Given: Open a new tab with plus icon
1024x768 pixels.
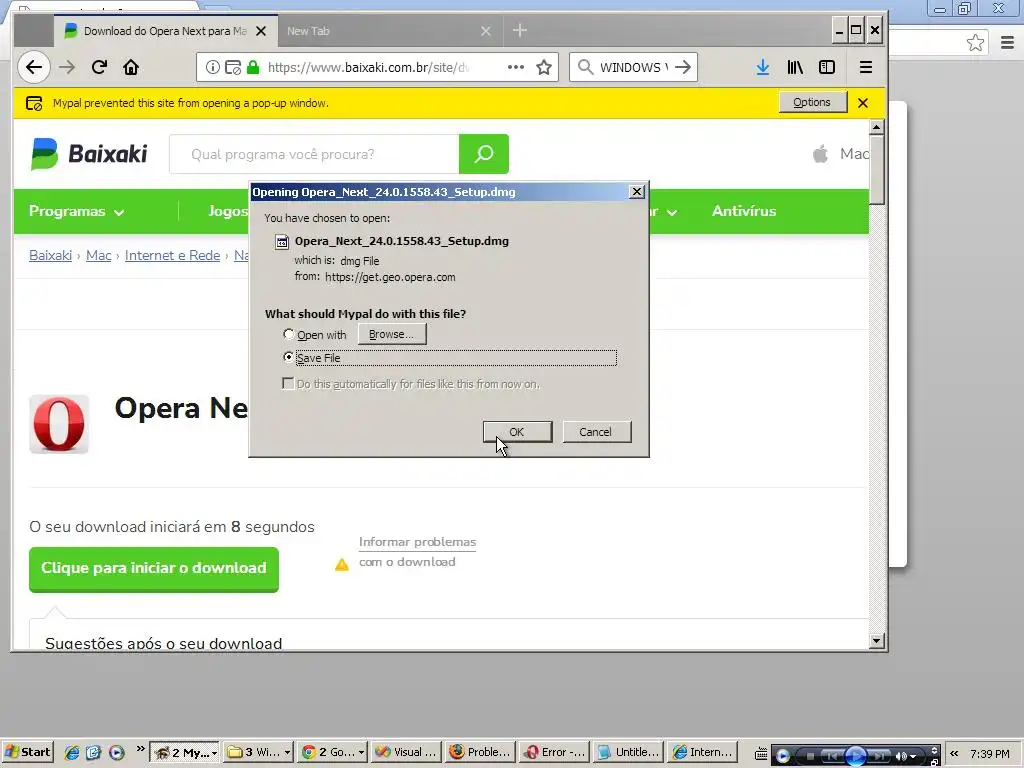Looking at the screenshot, I should tap(520, 31).
